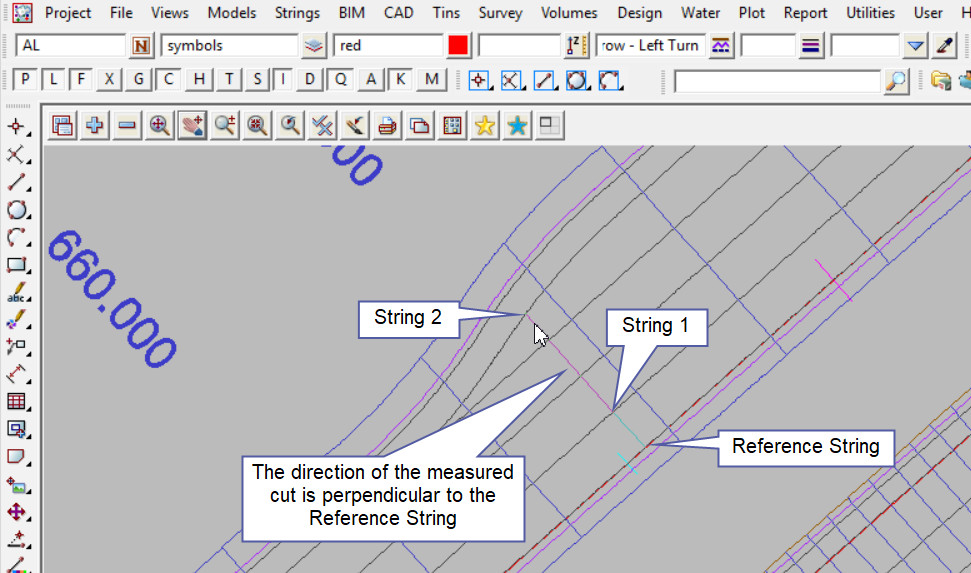Image resolution: width=971 pixels, height=573 pixels.
Task: Select the CAD text 'abc' pencil tool
Action: (x=17, y=292)
